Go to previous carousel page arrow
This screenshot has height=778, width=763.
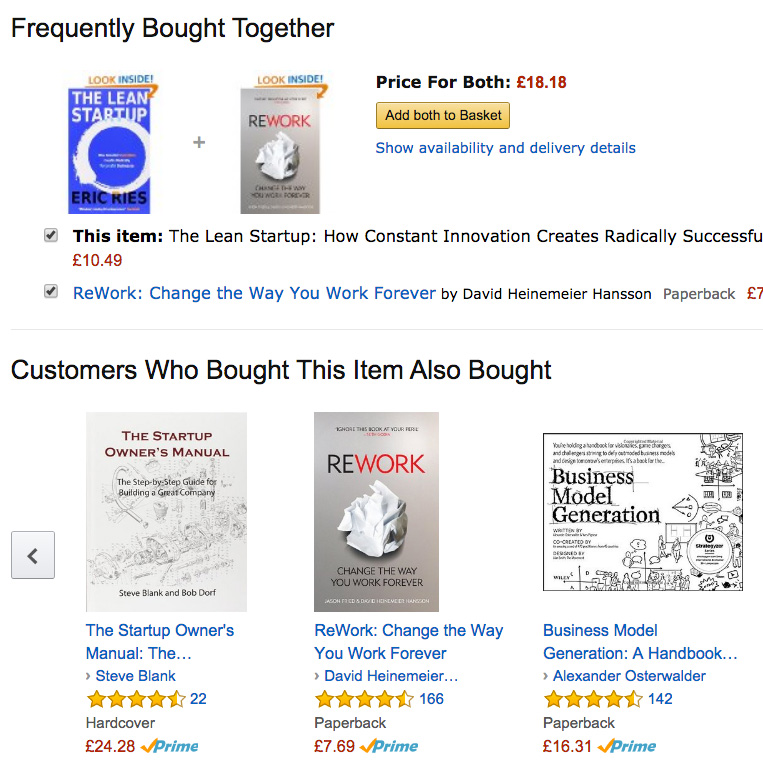33,555
